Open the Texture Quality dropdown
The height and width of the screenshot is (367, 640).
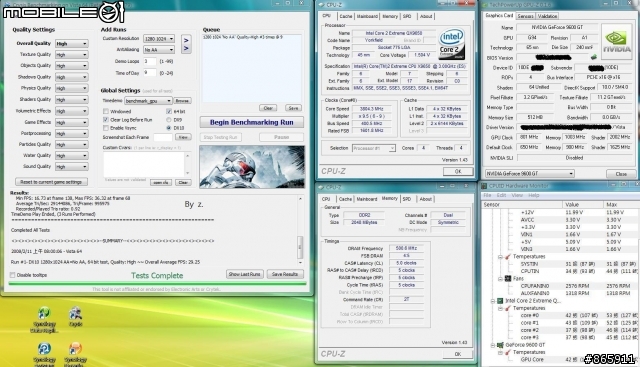pyautogui.click(x=71, y=54)
